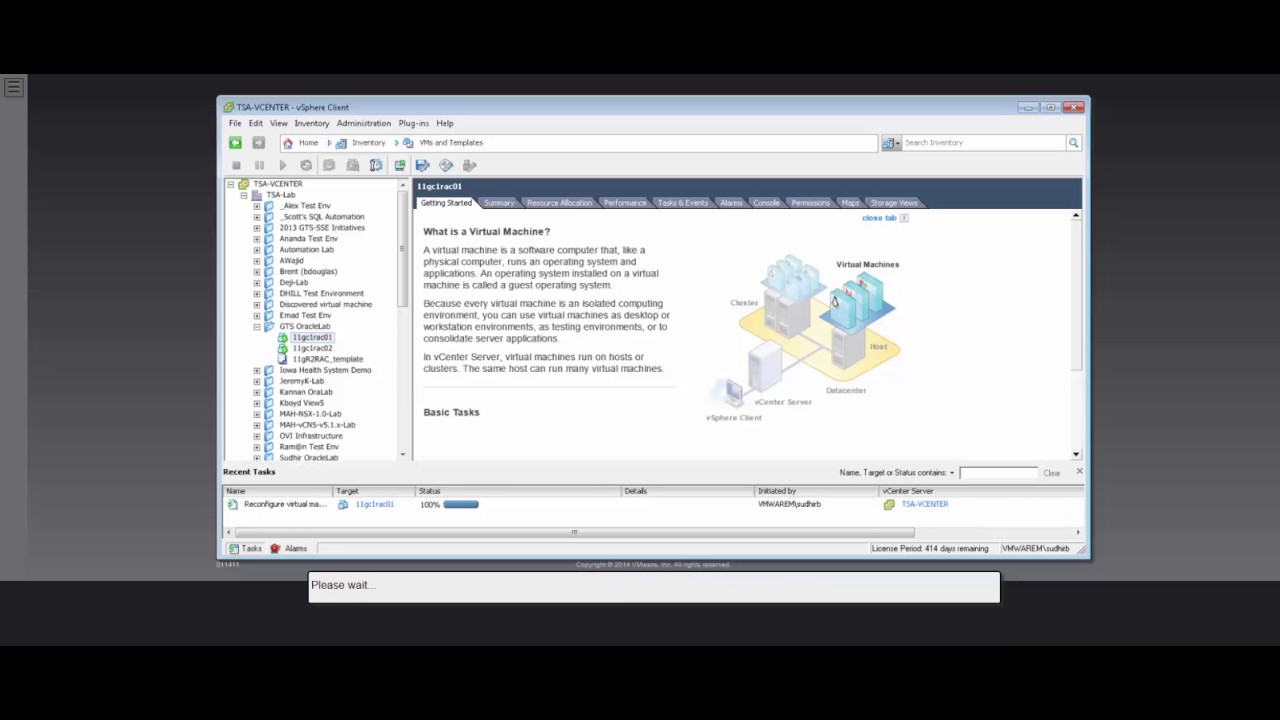Switch to the Summary tab
Viewport: 1280px width, 720px height.
click(x=499, y=203)
